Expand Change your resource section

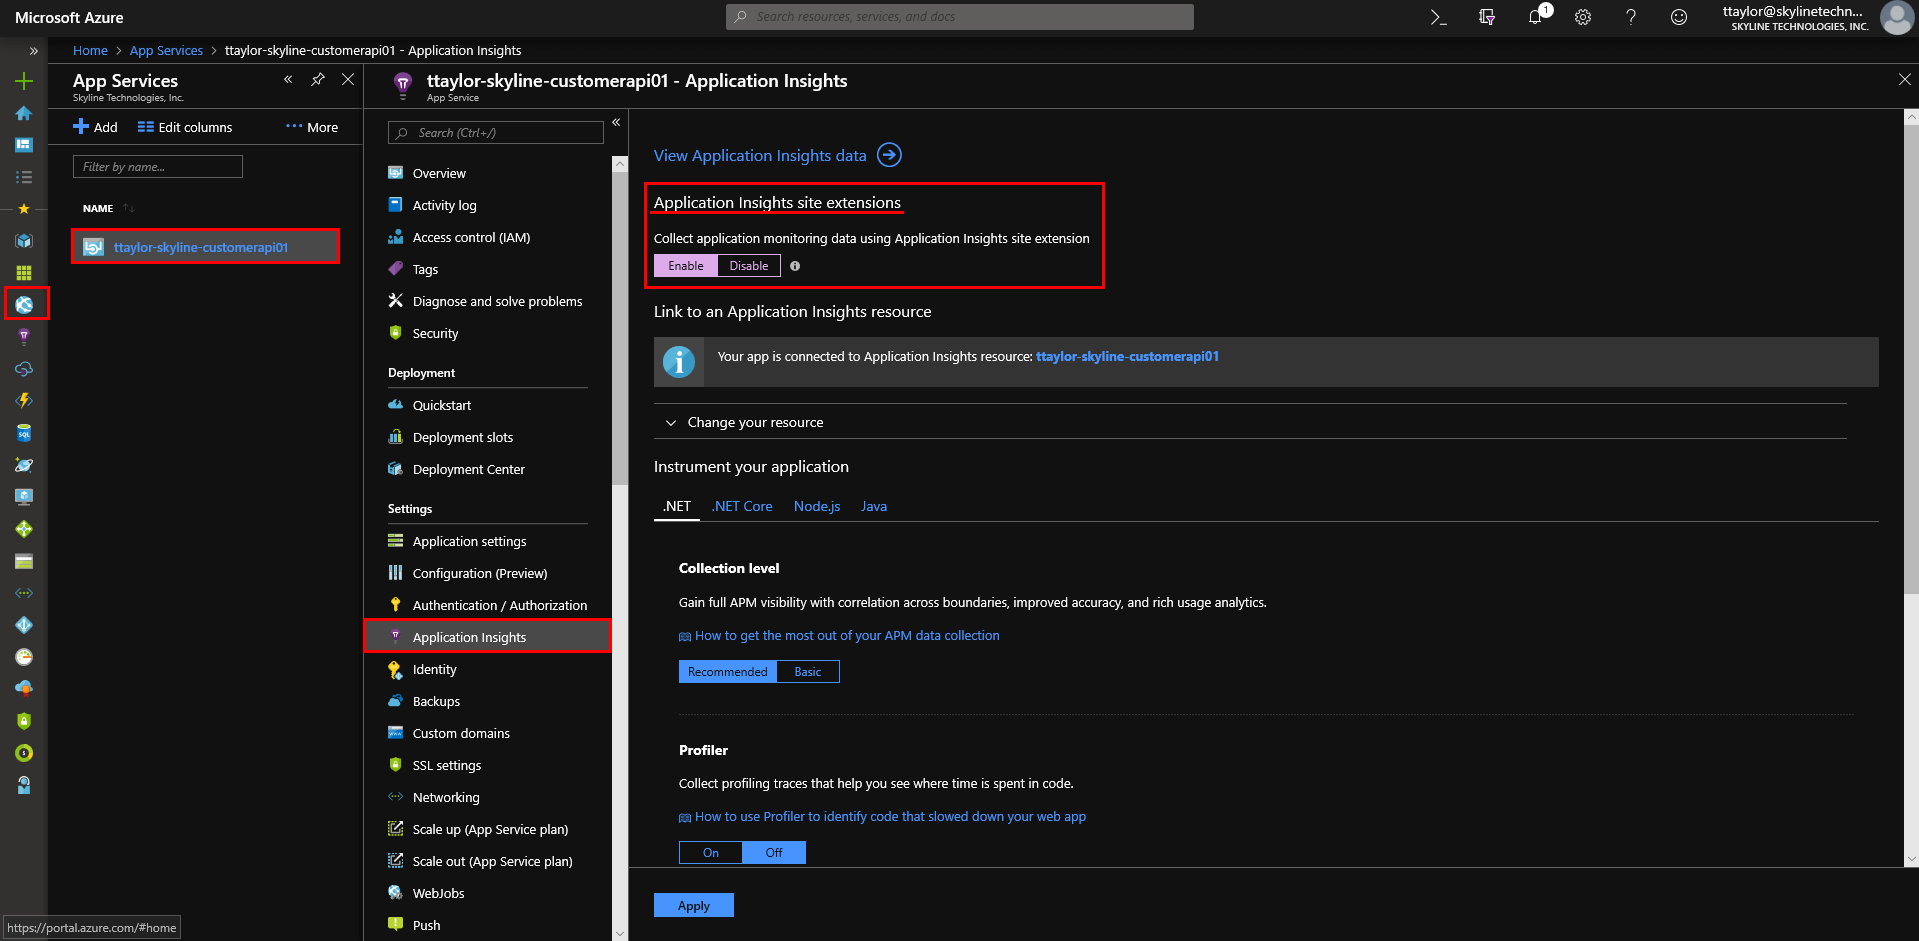point(1250,422)
